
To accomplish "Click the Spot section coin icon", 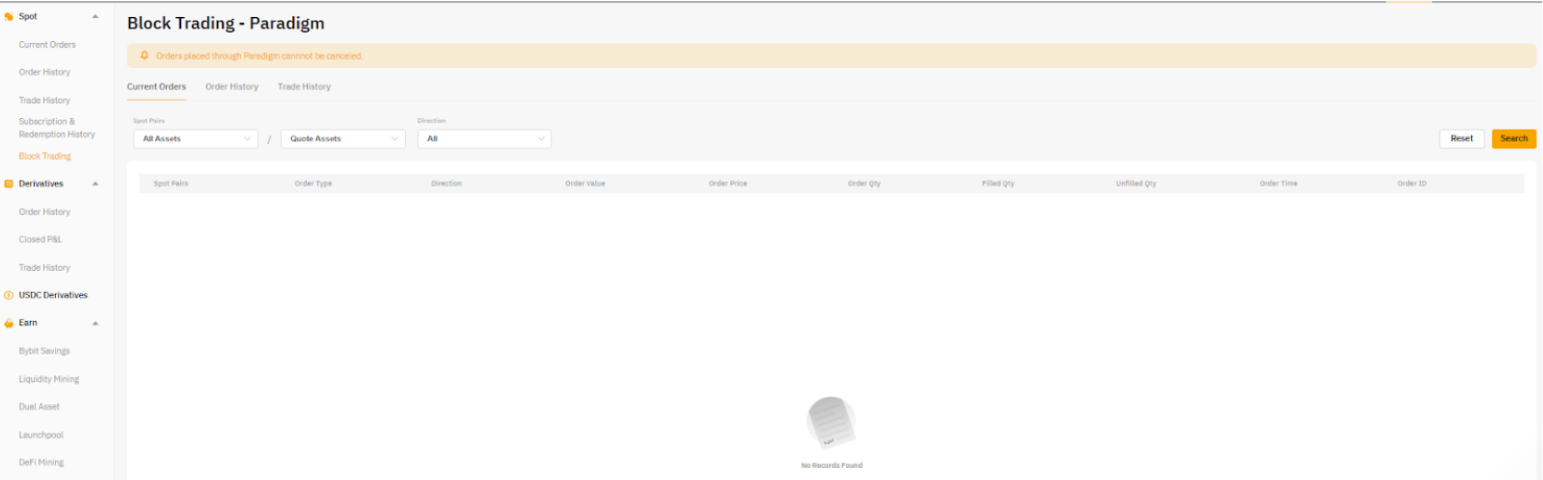I will [9, 16].
